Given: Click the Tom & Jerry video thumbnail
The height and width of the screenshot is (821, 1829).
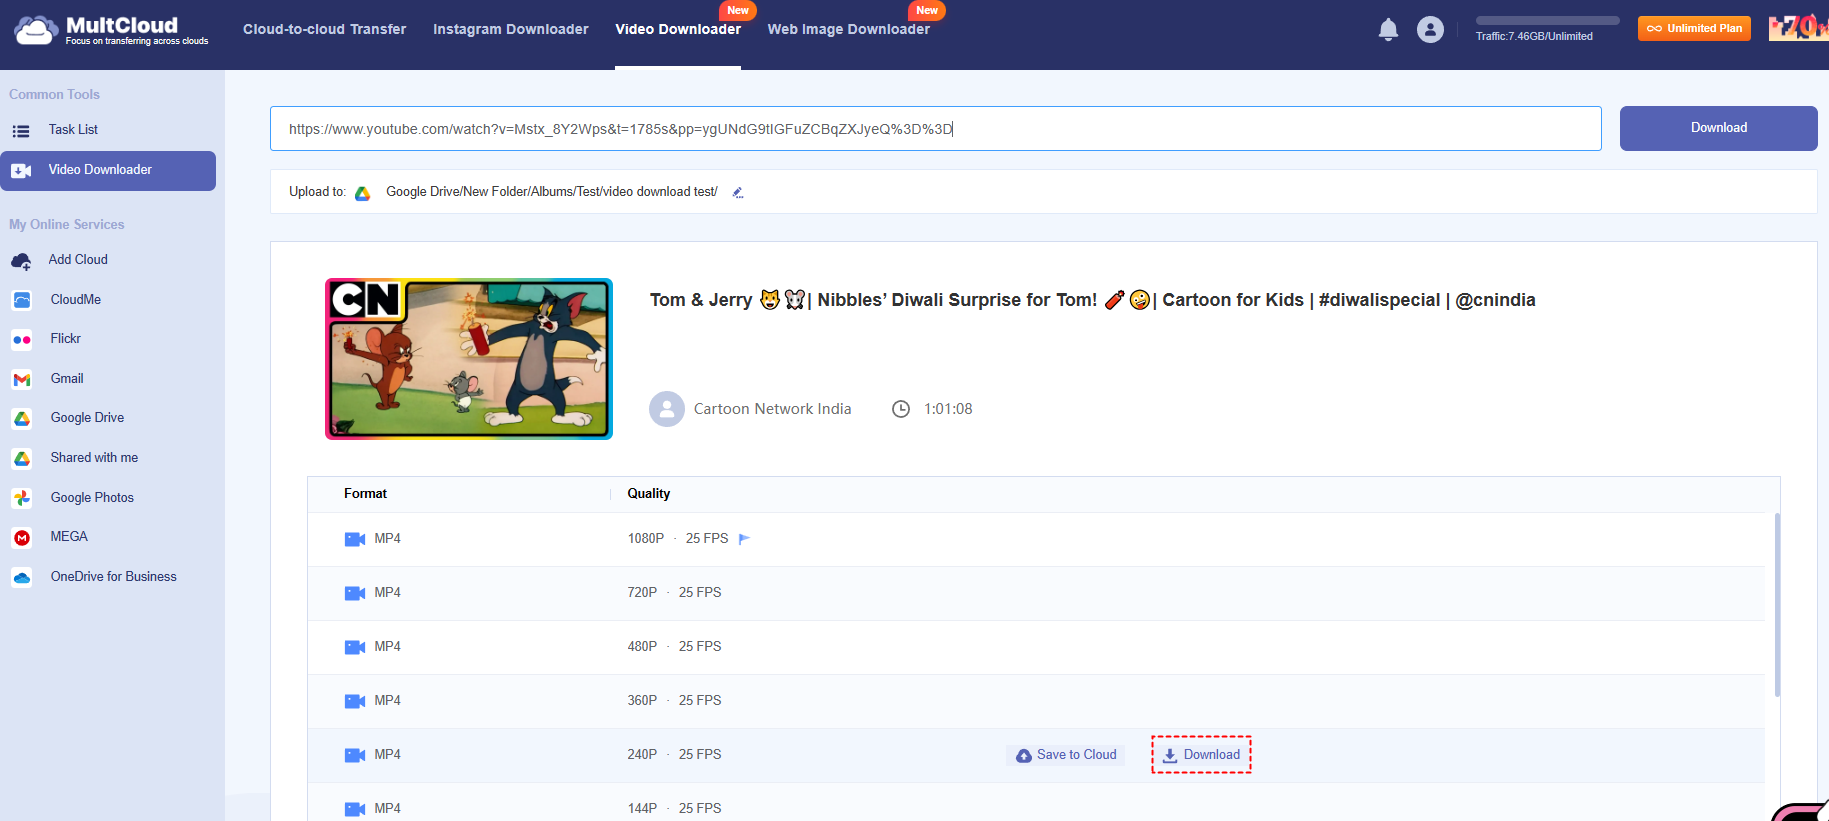Looking at the screenshot, I should click(469, 359).
